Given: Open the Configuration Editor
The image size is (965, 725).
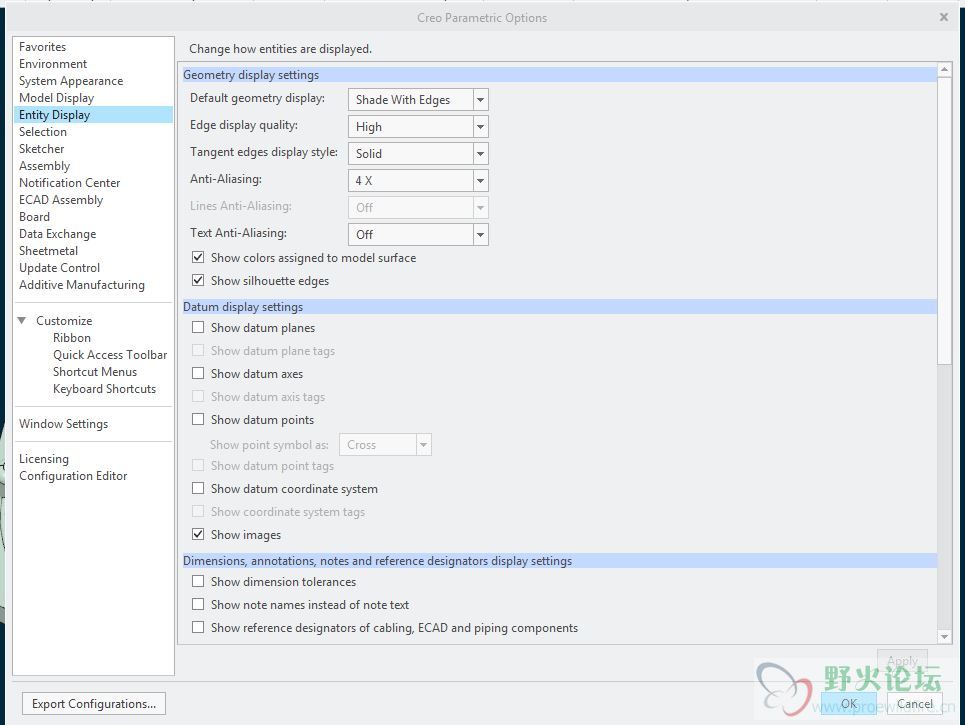Looking at the screenshot, I should 73,476.
